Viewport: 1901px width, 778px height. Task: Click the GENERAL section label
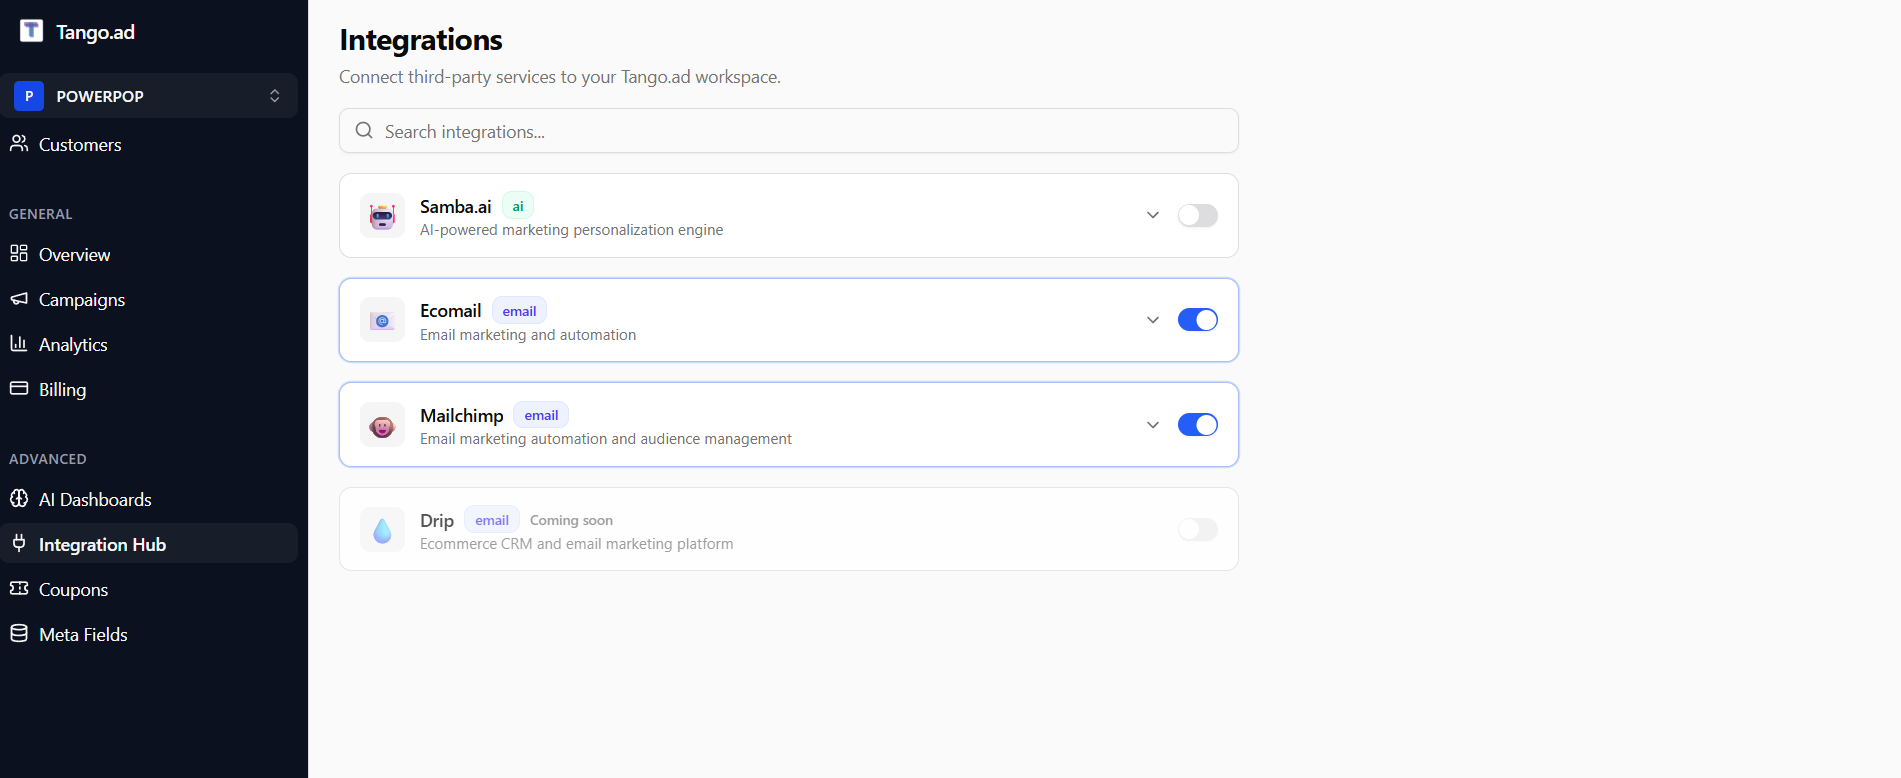[41, 214]
